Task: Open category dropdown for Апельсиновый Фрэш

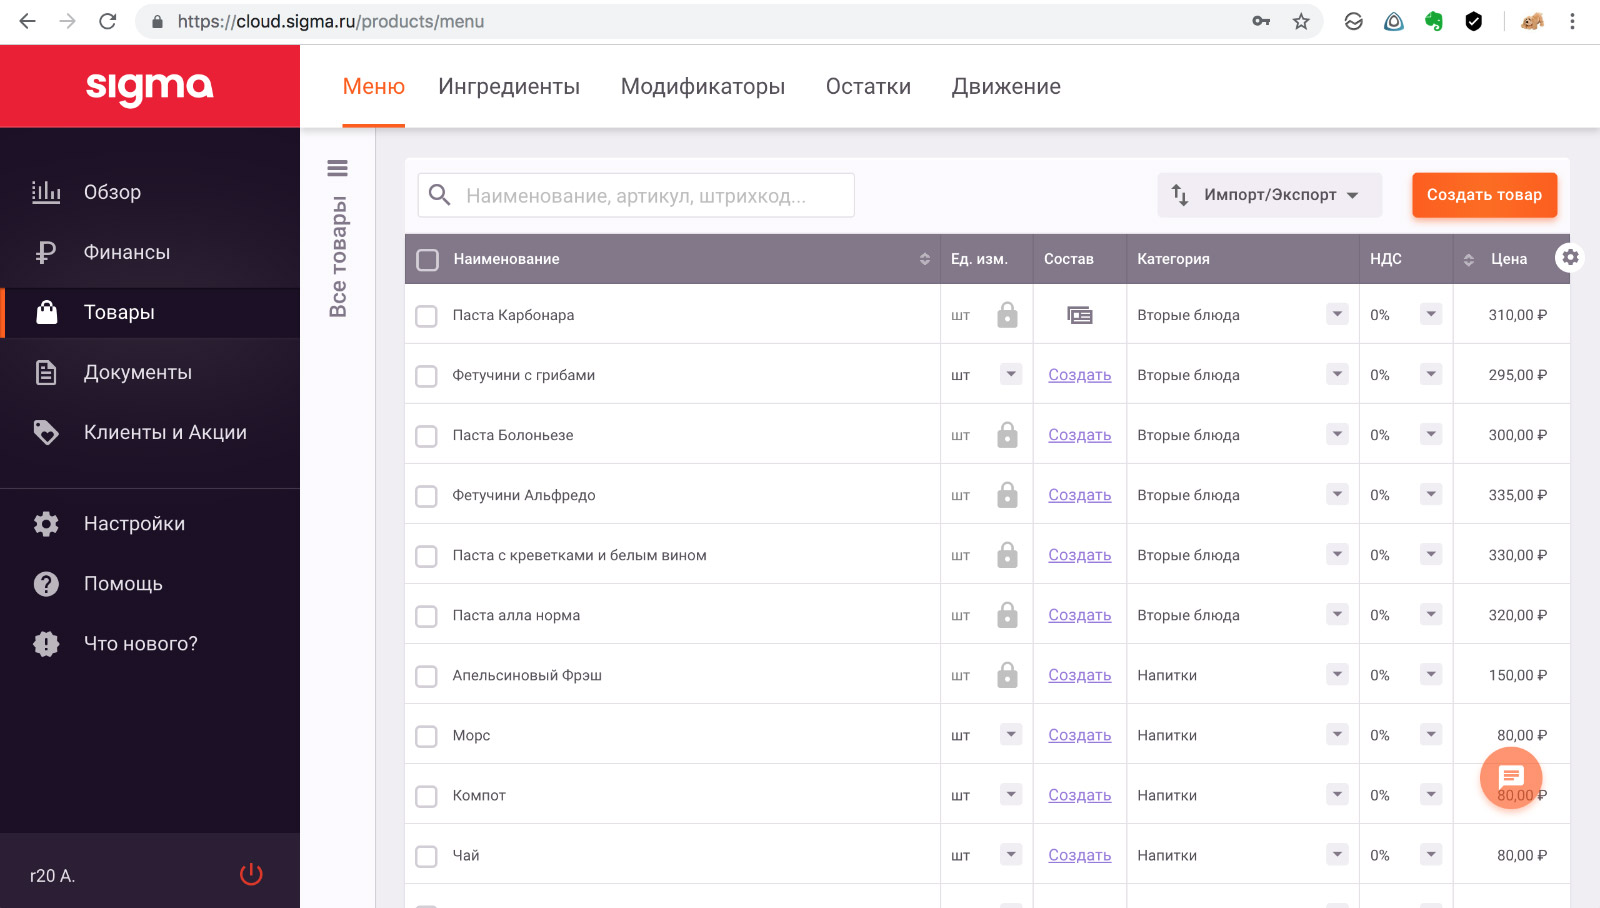Action: tap(1337, 674)
